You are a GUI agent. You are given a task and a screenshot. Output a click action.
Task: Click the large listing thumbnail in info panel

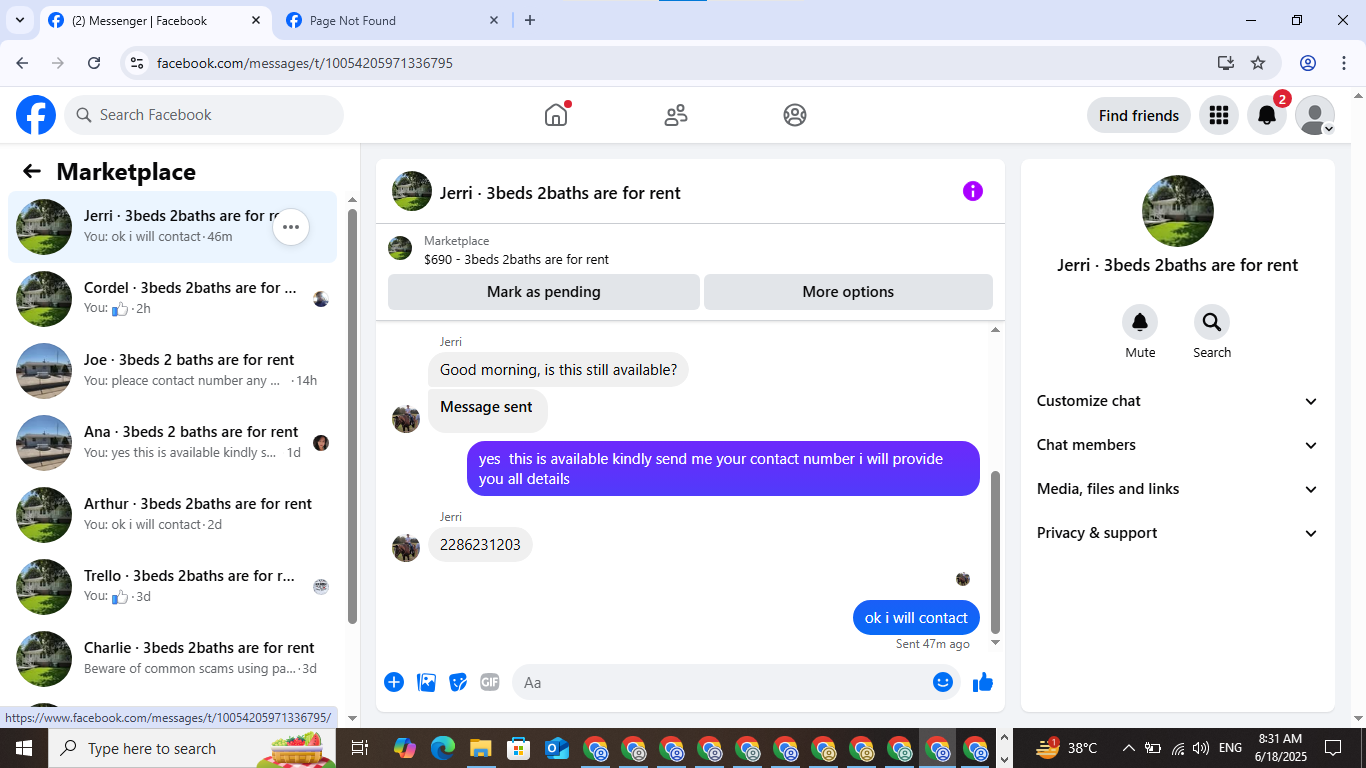1178,211
